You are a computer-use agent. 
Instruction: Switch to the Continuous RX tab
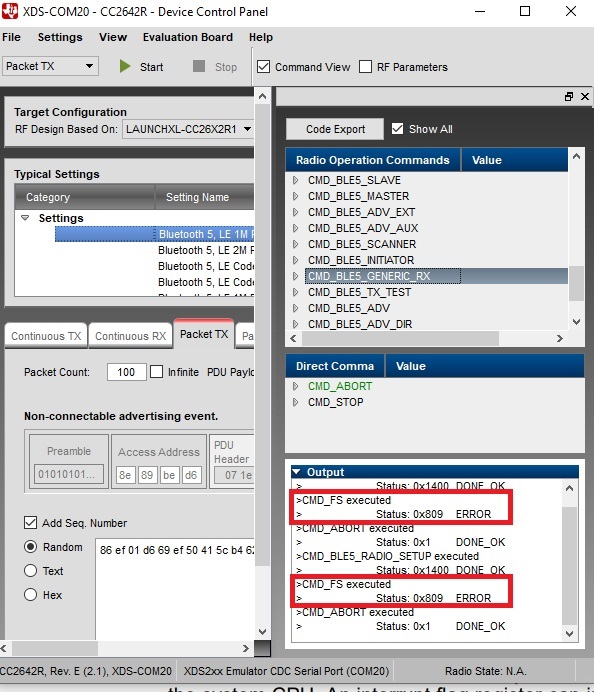pyautogui.click(x=130, y=336)
